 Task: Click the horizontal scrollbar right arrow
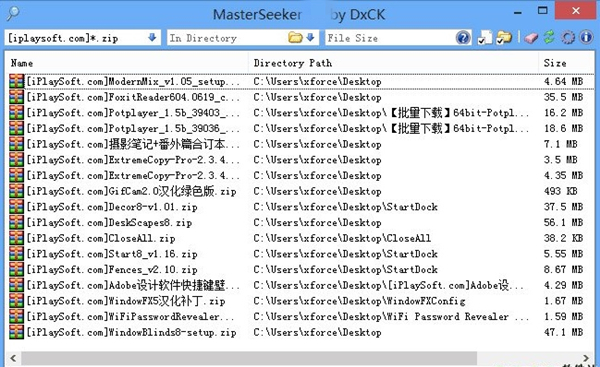pyautogui.click(x=585, y=358)
